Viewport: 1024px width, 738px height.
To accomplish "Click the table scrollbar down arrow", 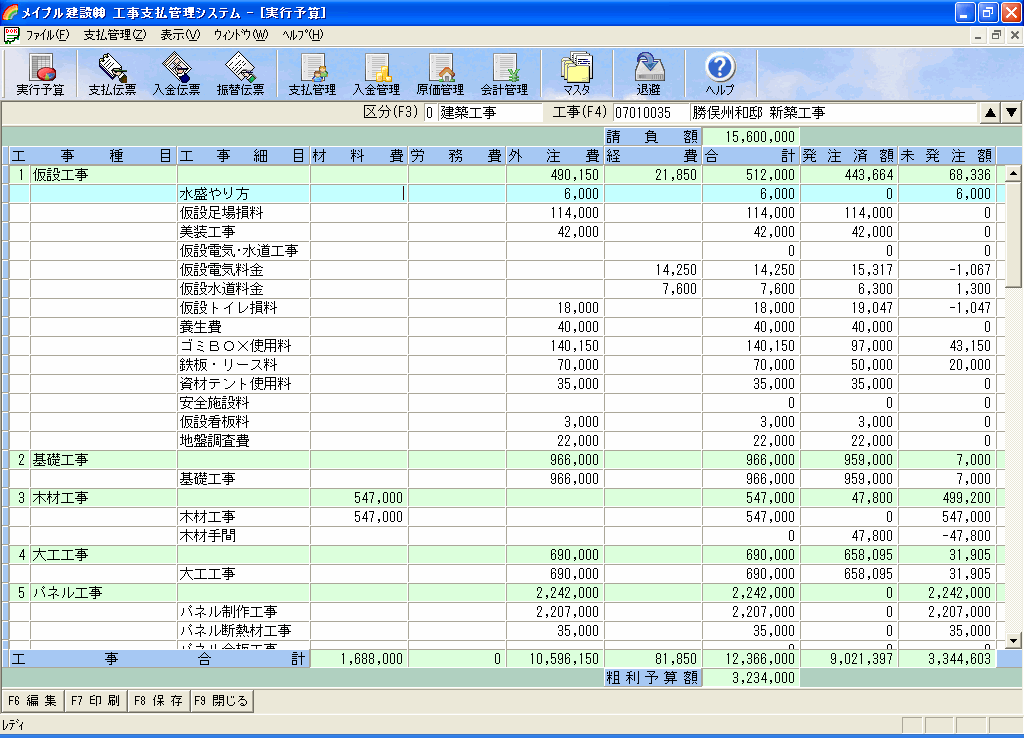I will click(1012, 640).
